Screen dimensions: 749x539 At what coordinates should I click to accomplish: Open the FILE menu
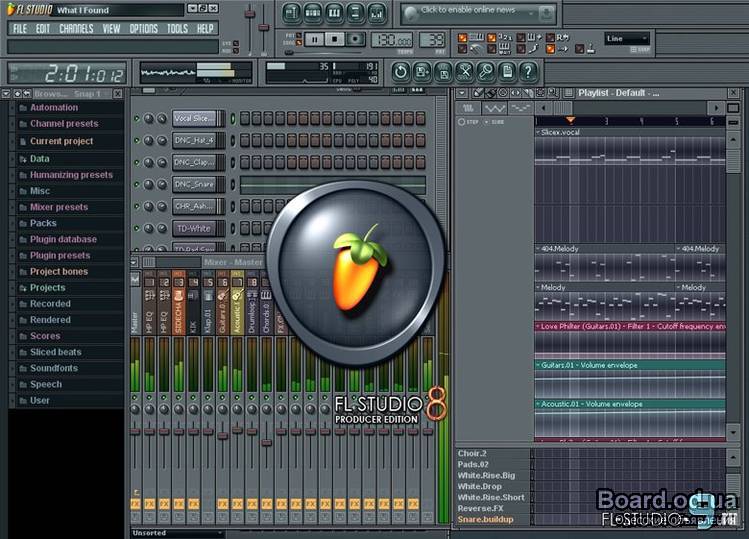[20, 29]
